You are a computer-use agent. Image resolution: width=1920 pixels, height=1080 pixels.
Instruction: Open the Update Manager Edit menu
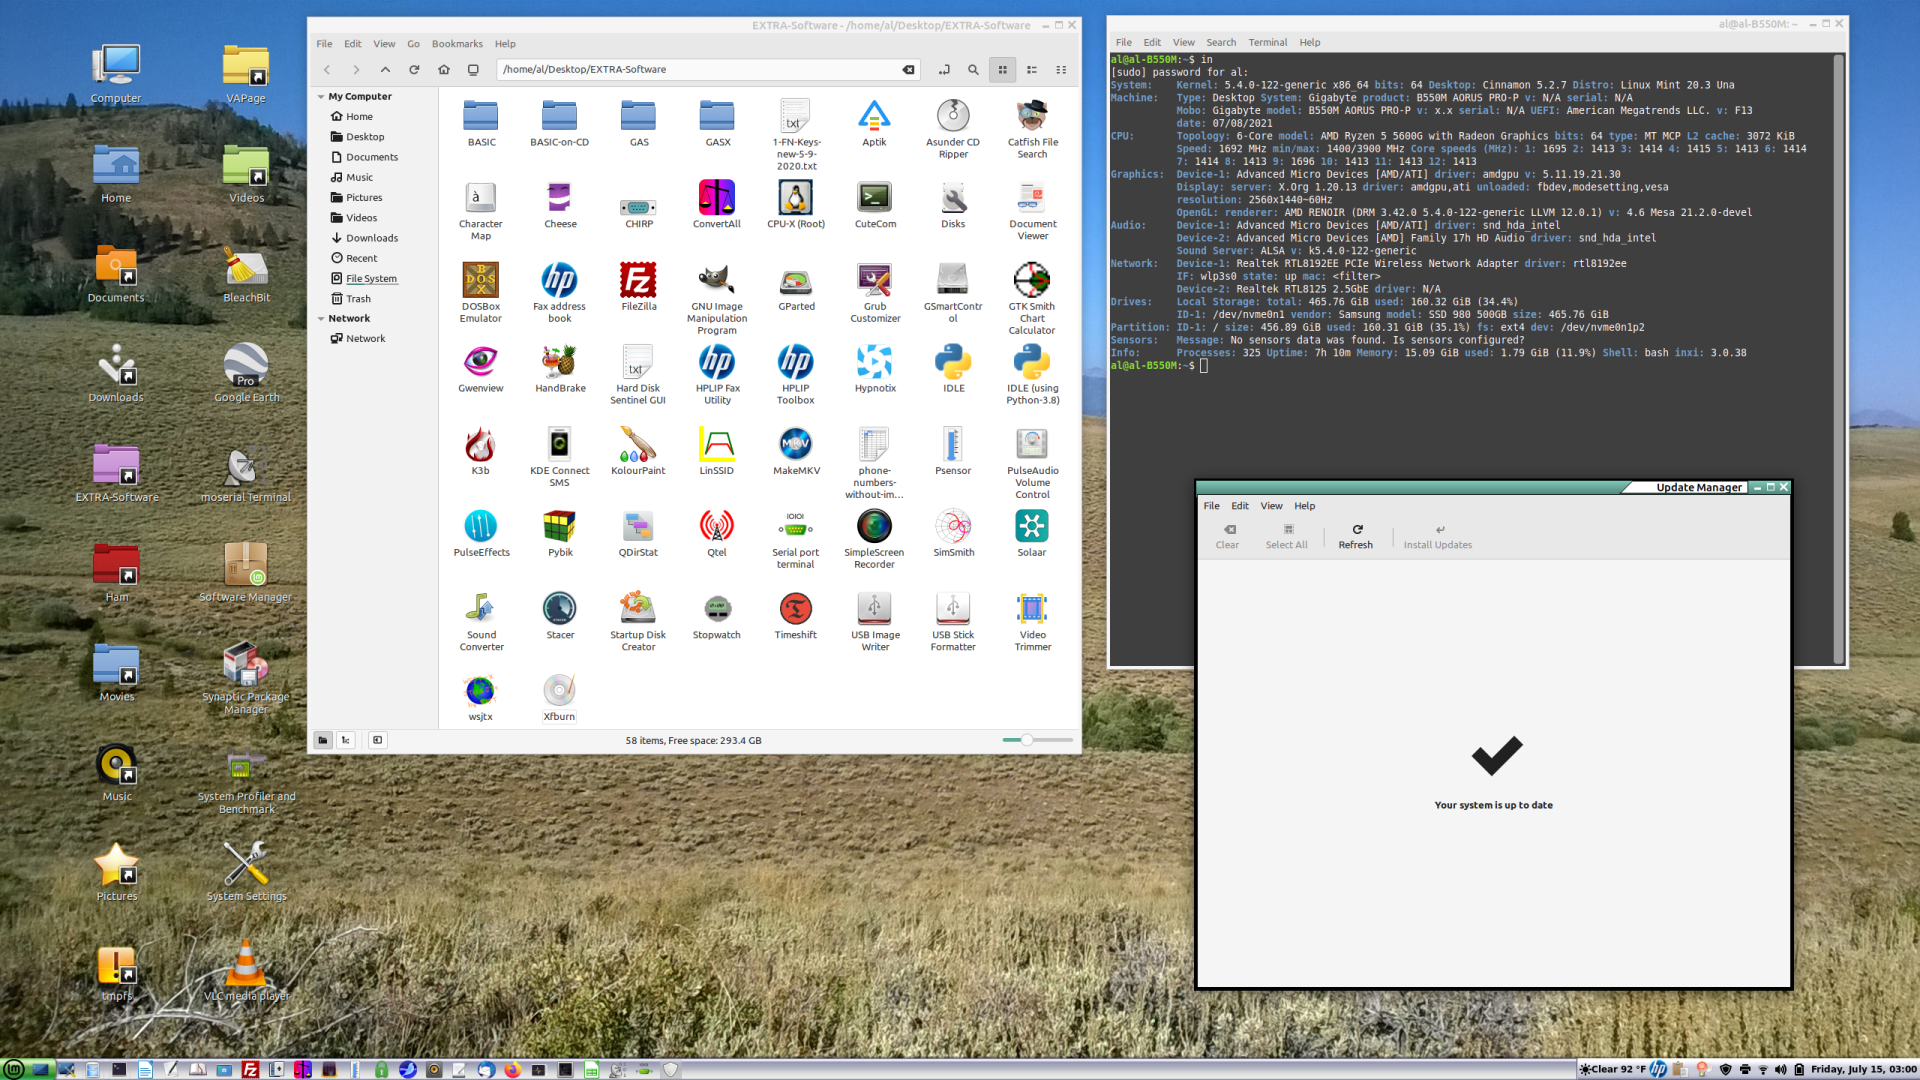click(x=1240, y=506)
